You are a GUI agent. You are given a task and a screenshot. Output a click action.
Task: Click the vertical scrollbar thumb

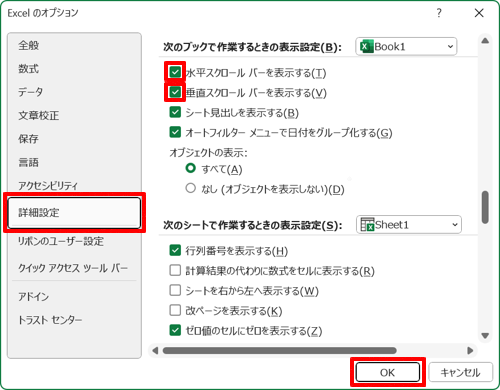click(485, 207)
